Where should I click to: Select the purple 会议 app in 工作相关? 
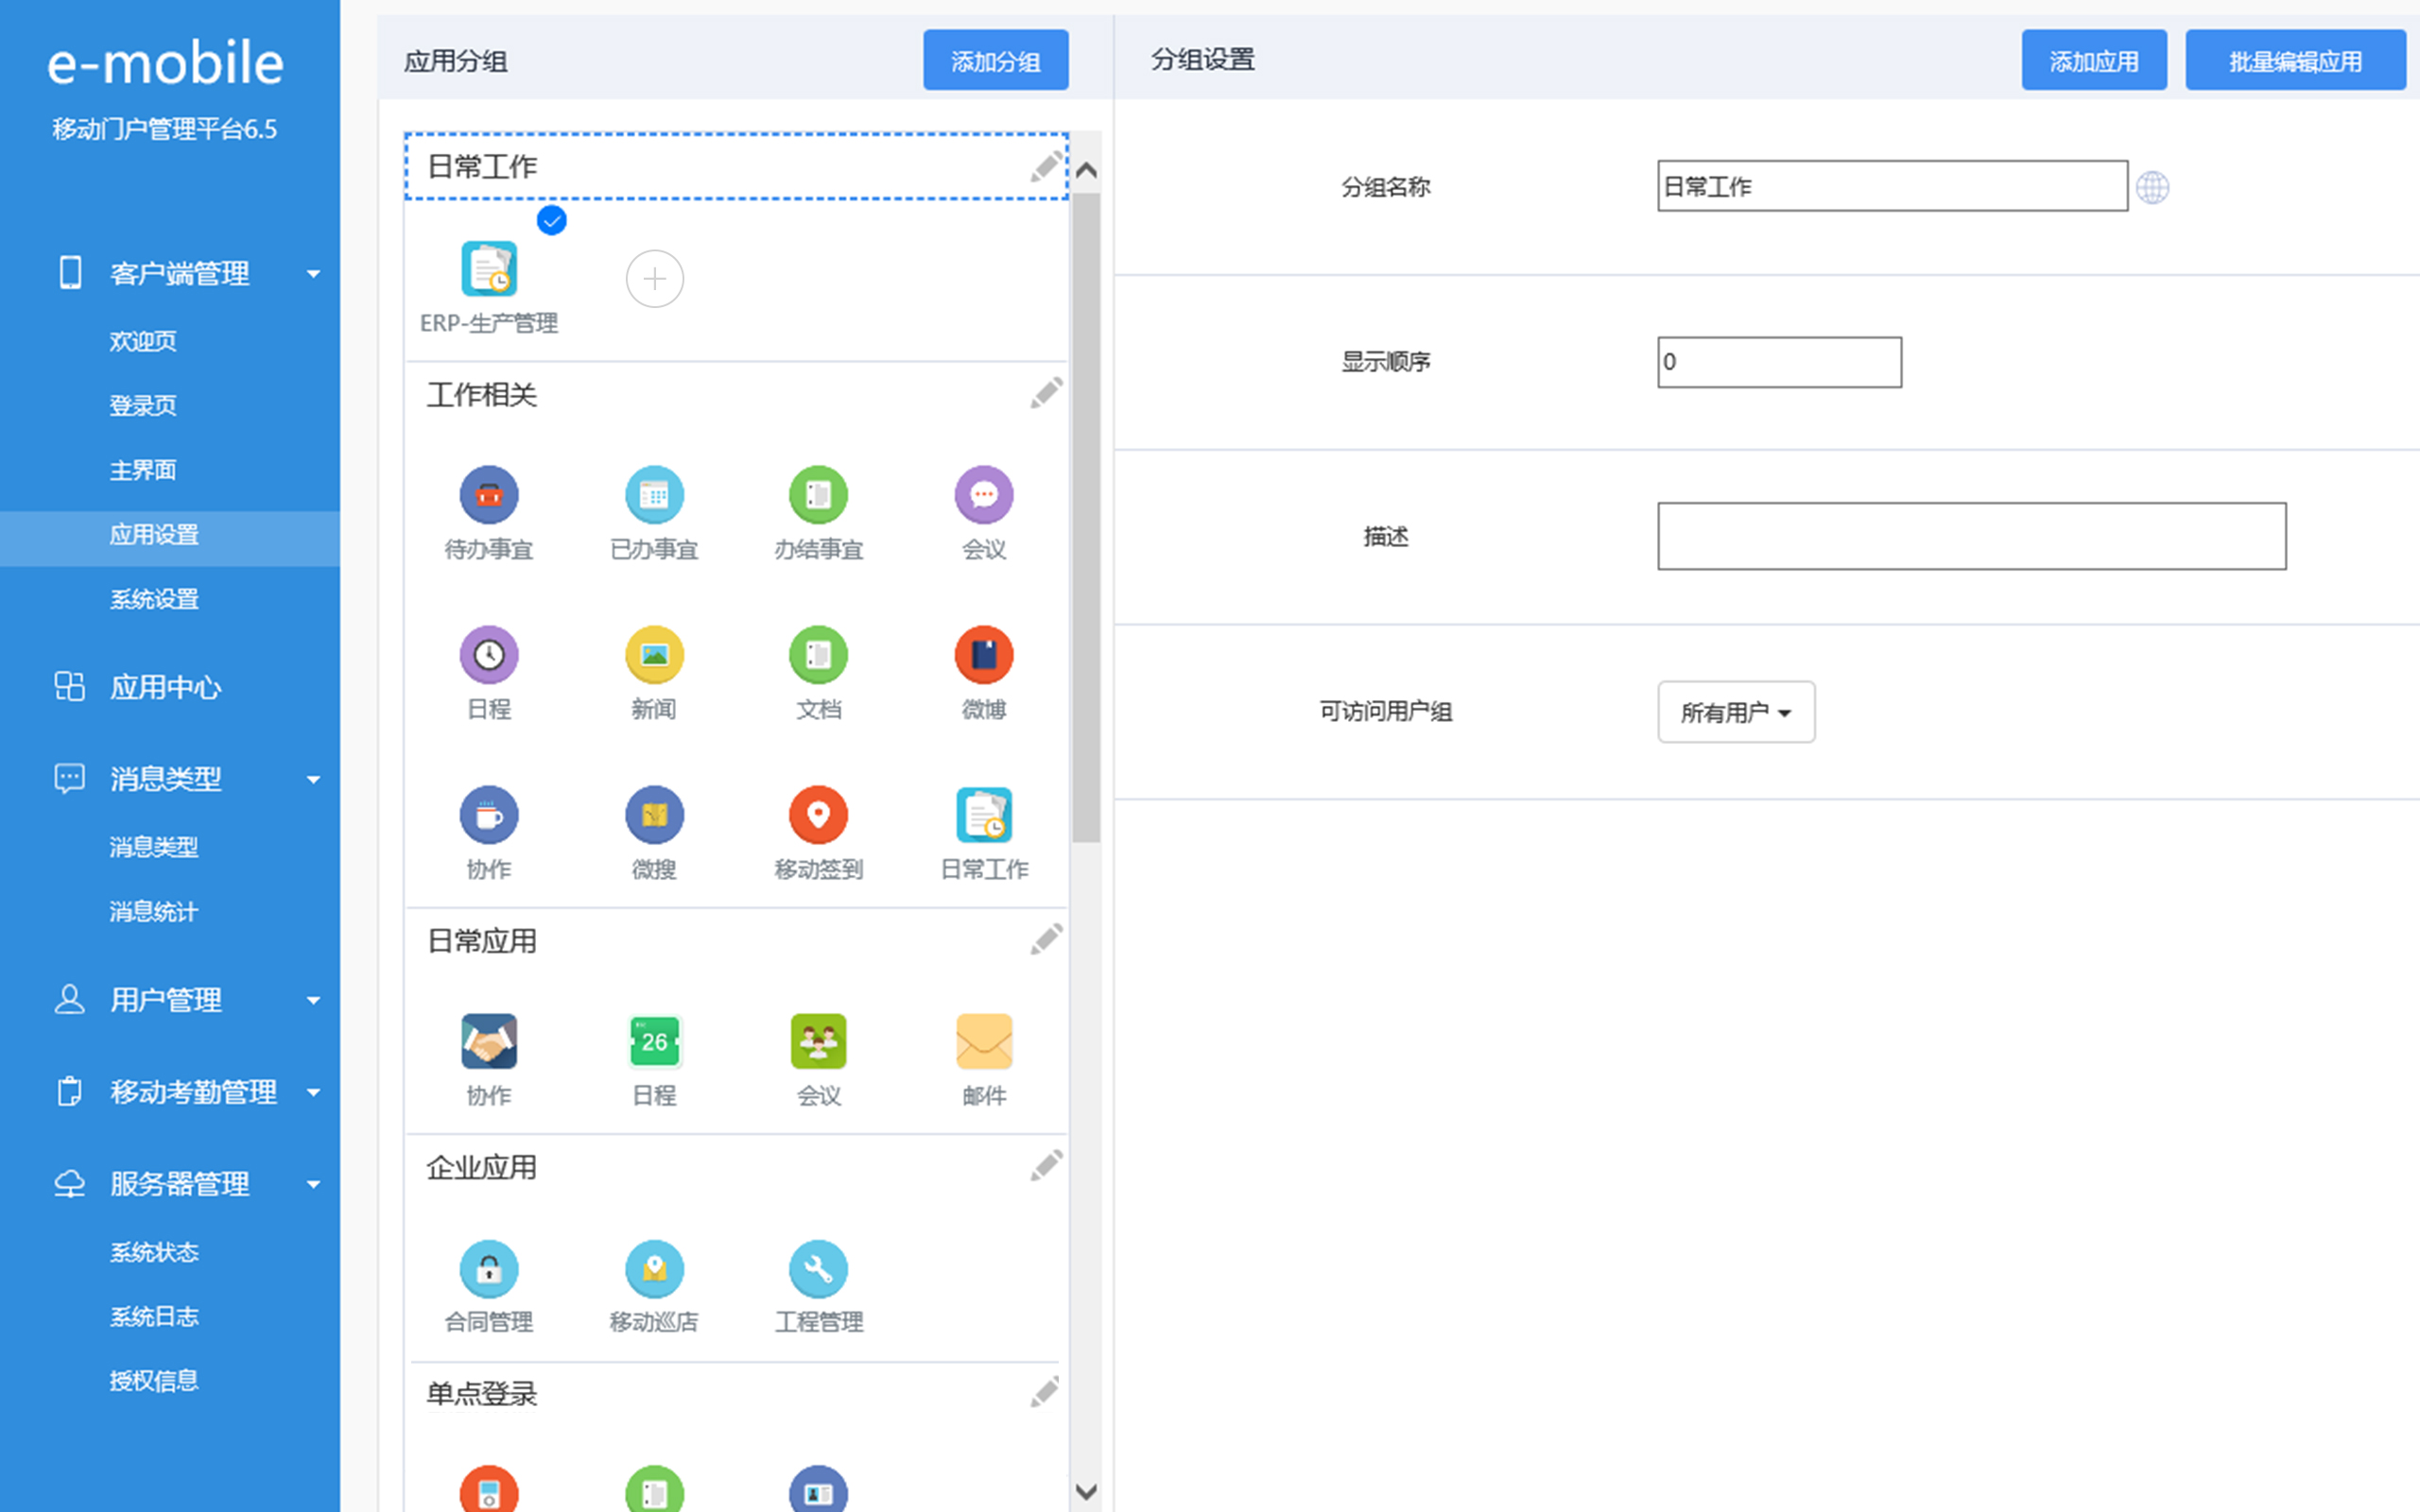984,495
